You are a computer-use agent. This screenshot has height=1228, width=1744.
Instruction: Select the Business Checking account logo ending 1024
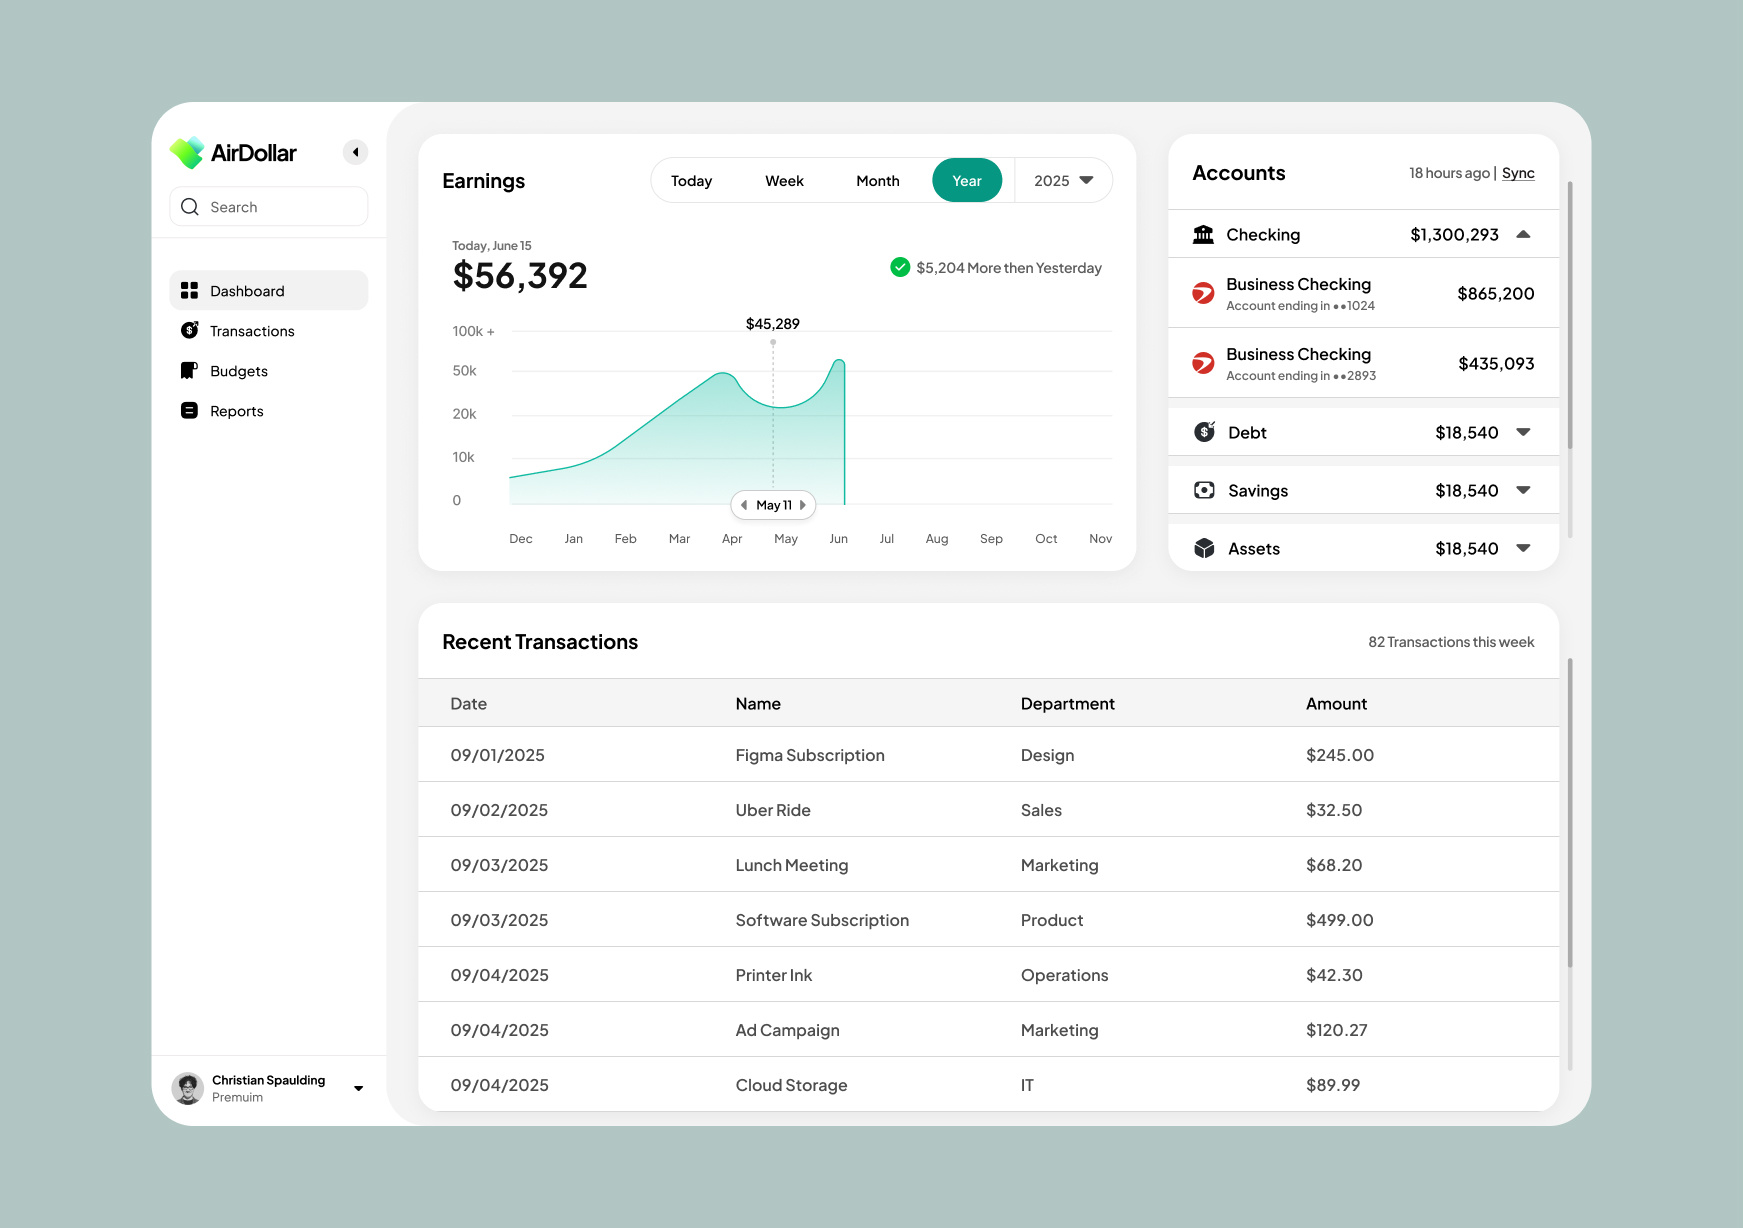pyautogui.click(x=1202, y=293)
